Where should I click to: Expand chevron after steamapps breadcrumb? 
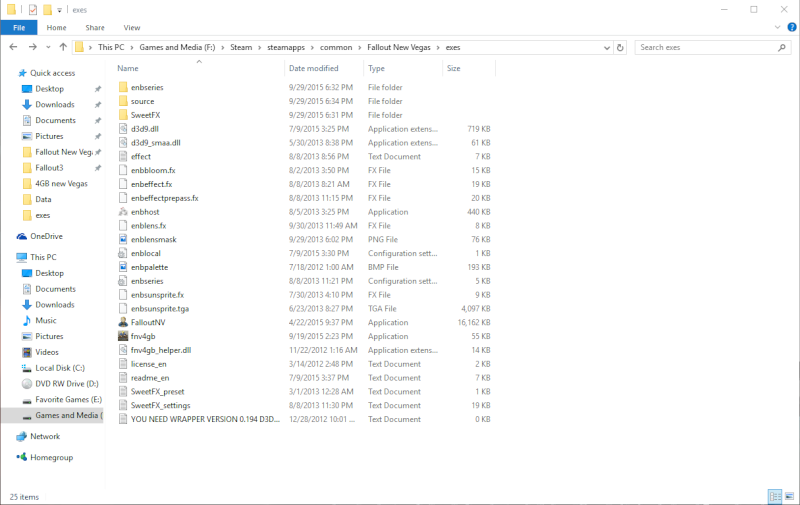[x=312, y=47]
